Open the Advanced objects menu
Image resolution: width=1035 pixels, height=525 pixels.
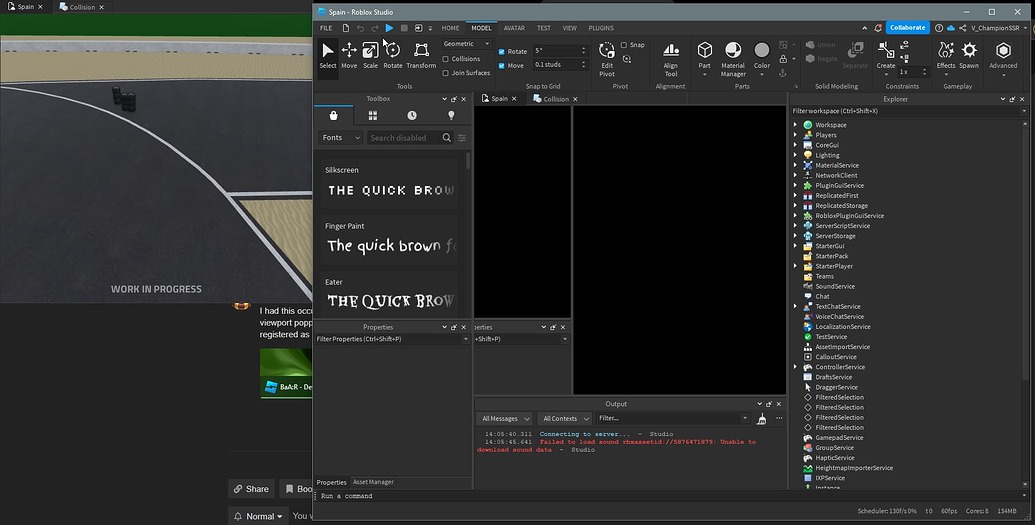(1003, 58)
